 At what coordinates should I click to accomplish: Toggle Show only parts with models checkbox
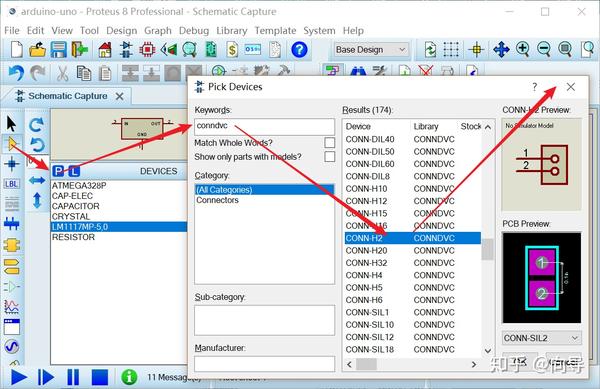tap(329, 157)
